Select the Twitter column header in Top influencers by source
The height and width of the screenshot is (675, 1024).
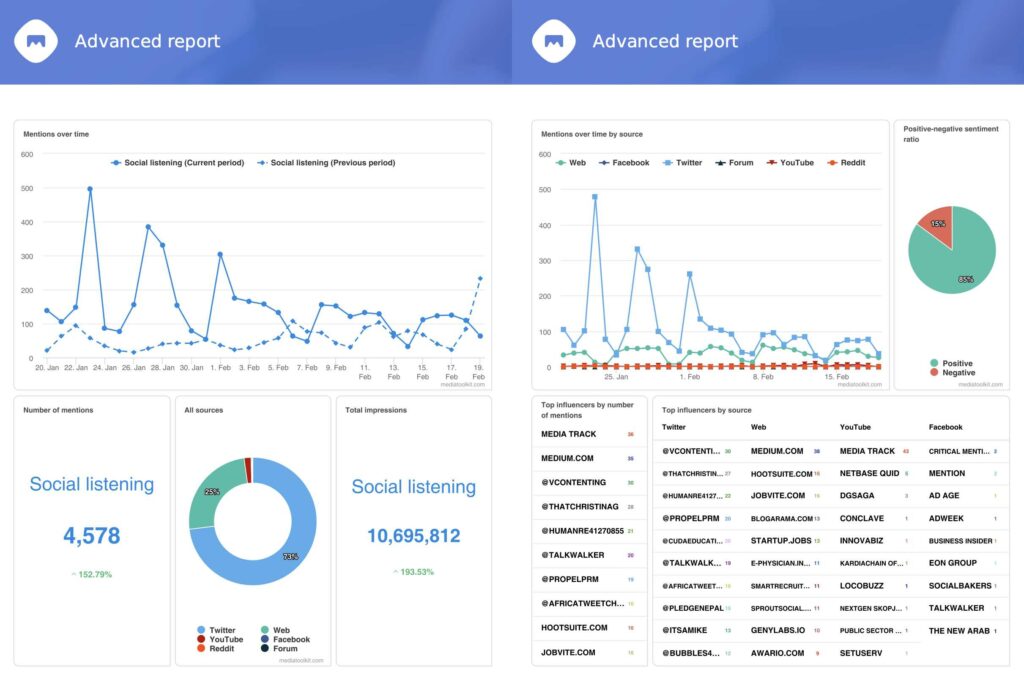673,427
